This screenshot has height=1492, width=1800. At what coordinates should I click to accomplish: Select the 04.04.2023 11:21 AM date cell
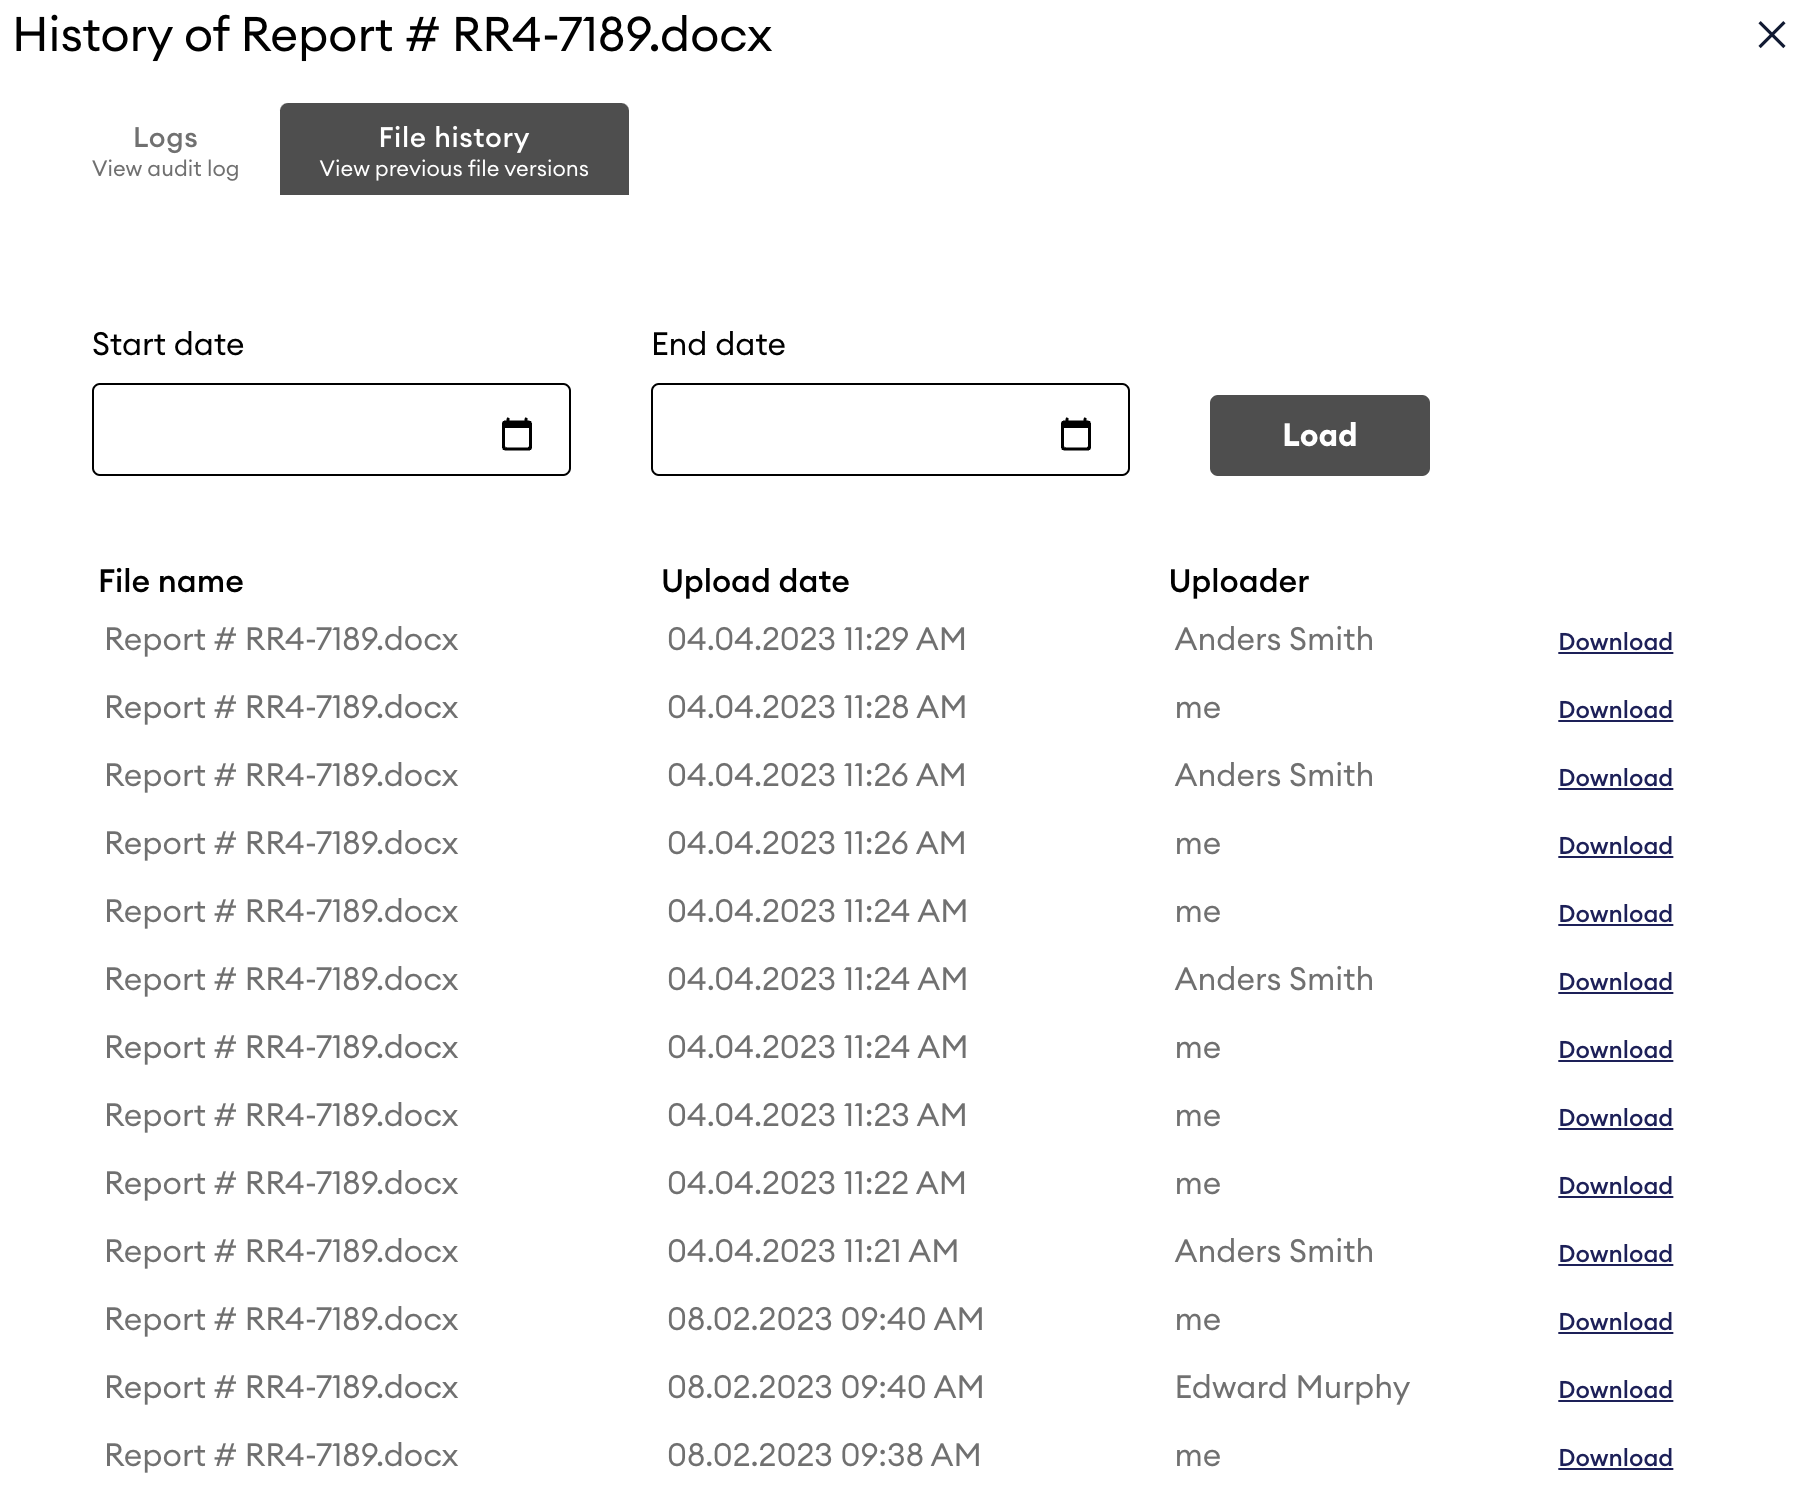pos(812,1251)
